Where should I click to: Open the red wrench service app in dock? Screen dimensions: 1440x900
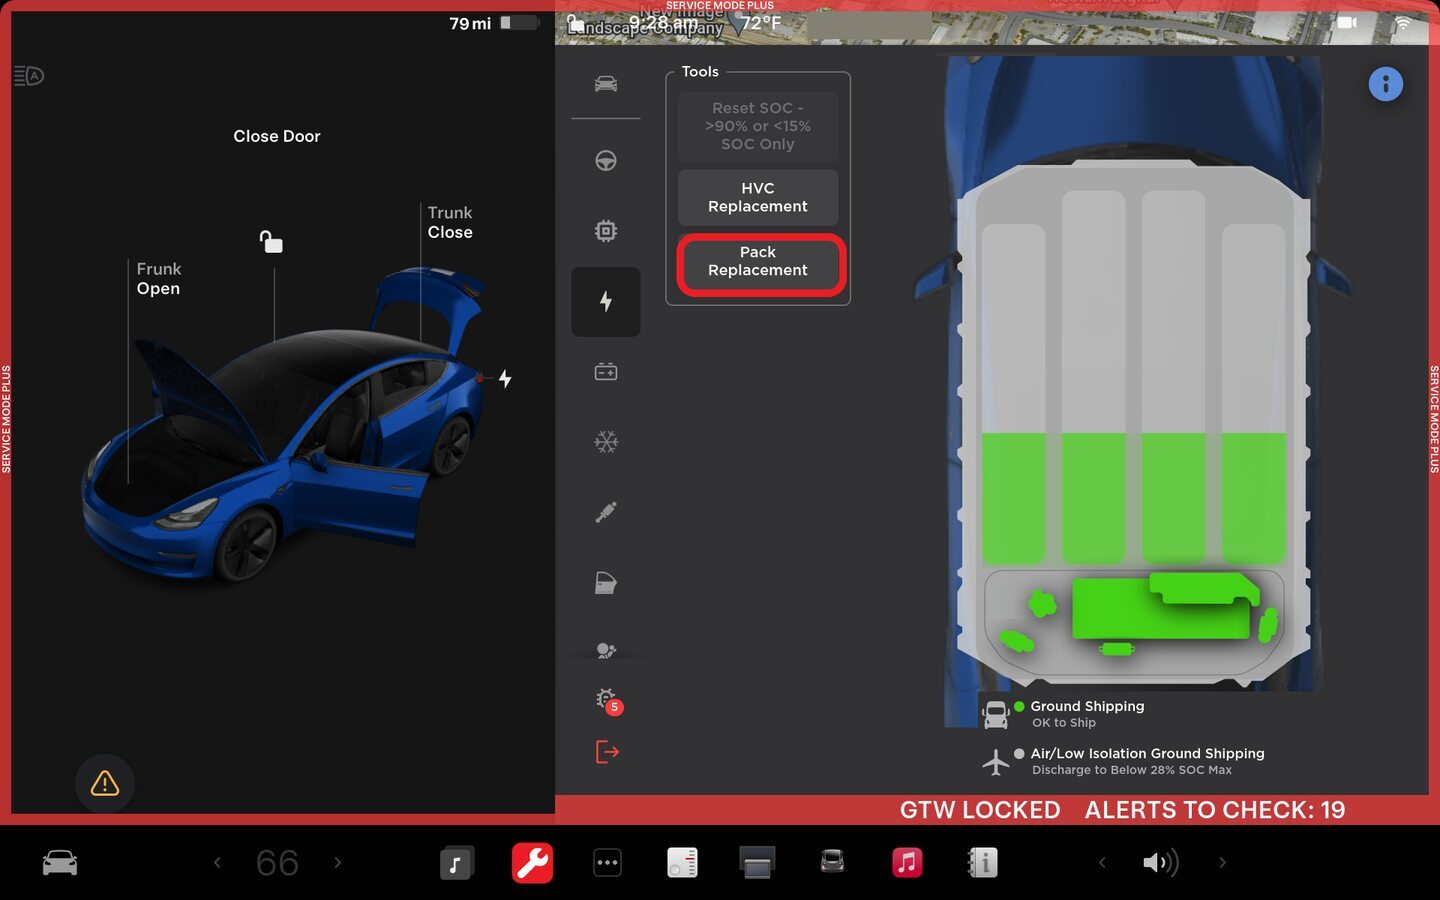click(x=532, y=862)
